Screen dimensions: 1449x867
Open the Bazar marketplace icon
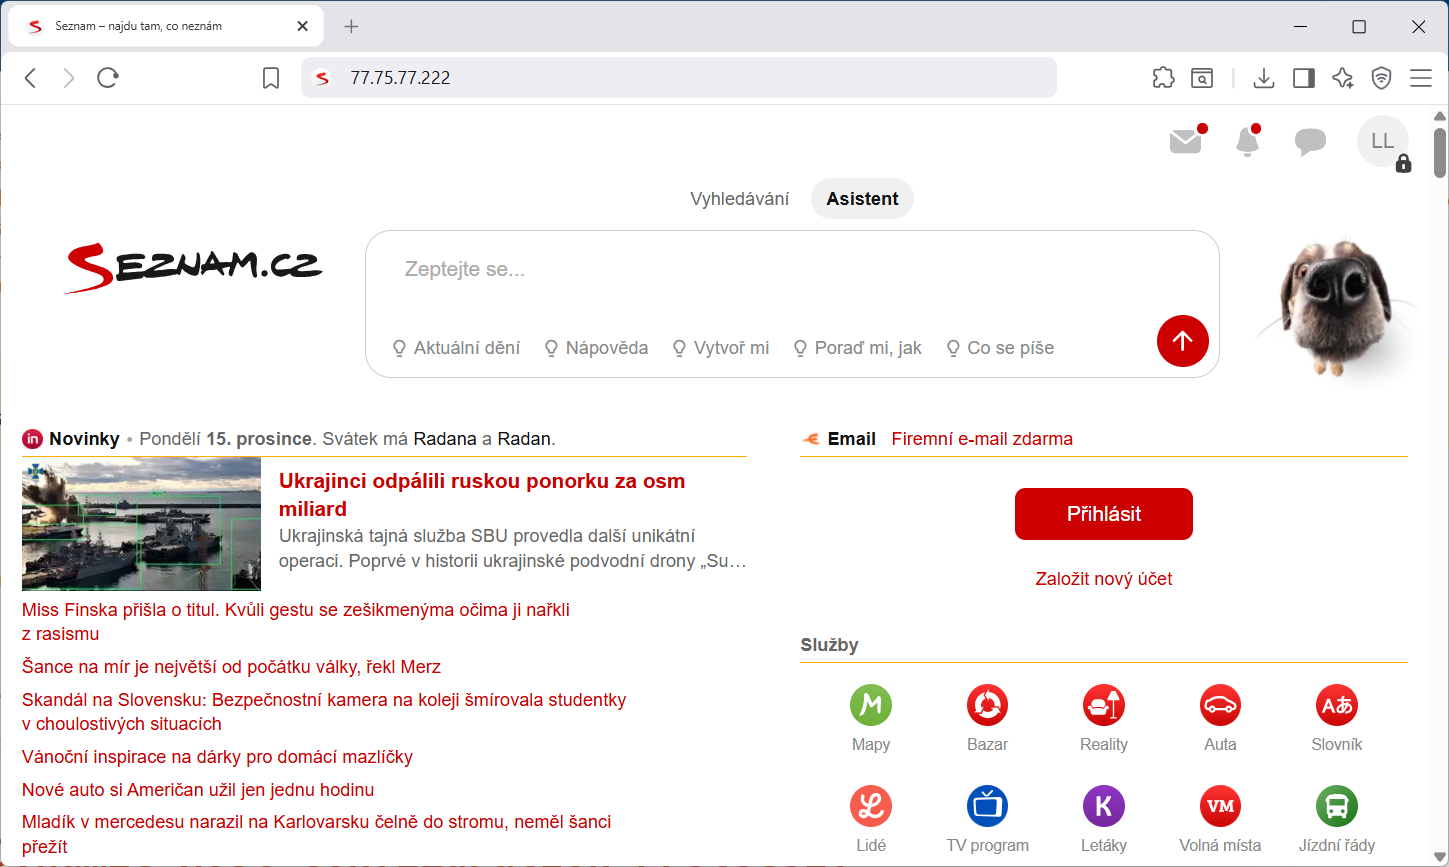point(987,705)
